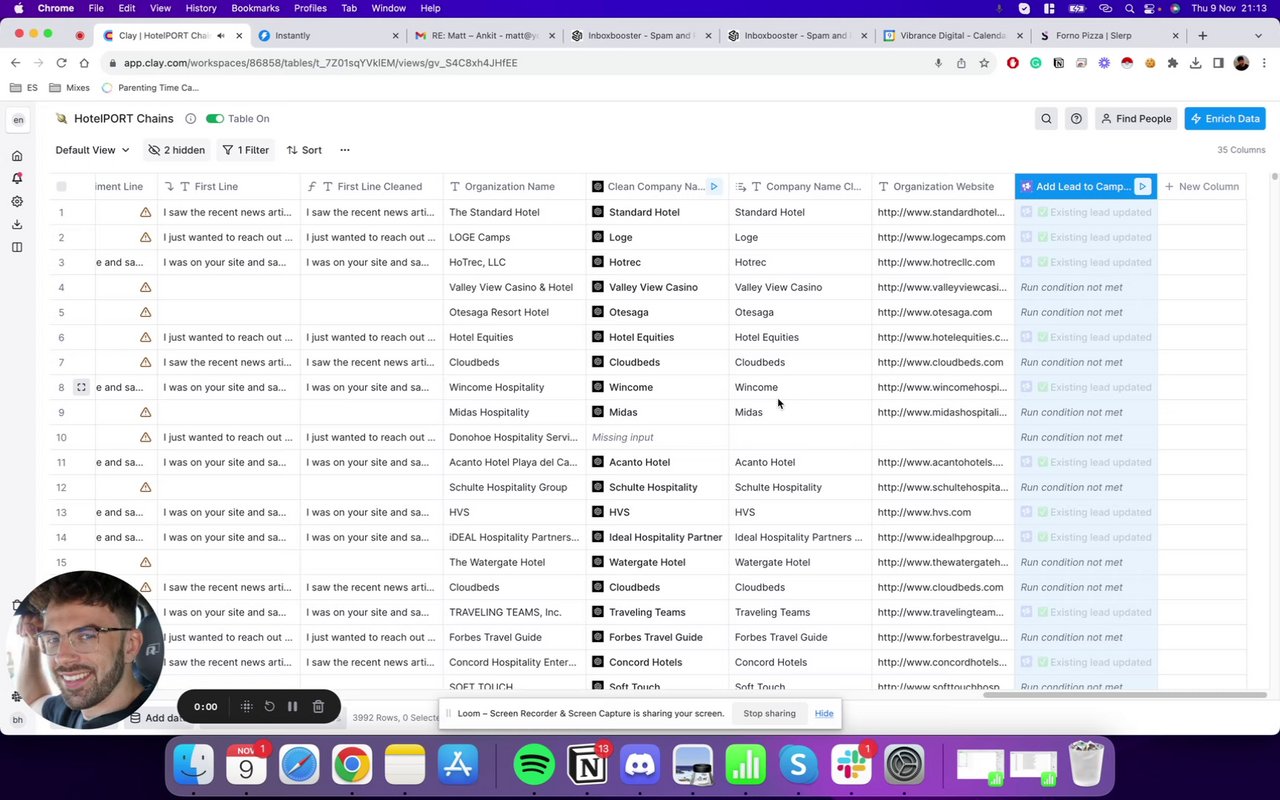Select the http://www.hvs.com website cell
This screenshot has height=800, width=1280.
tap(943, 512)
